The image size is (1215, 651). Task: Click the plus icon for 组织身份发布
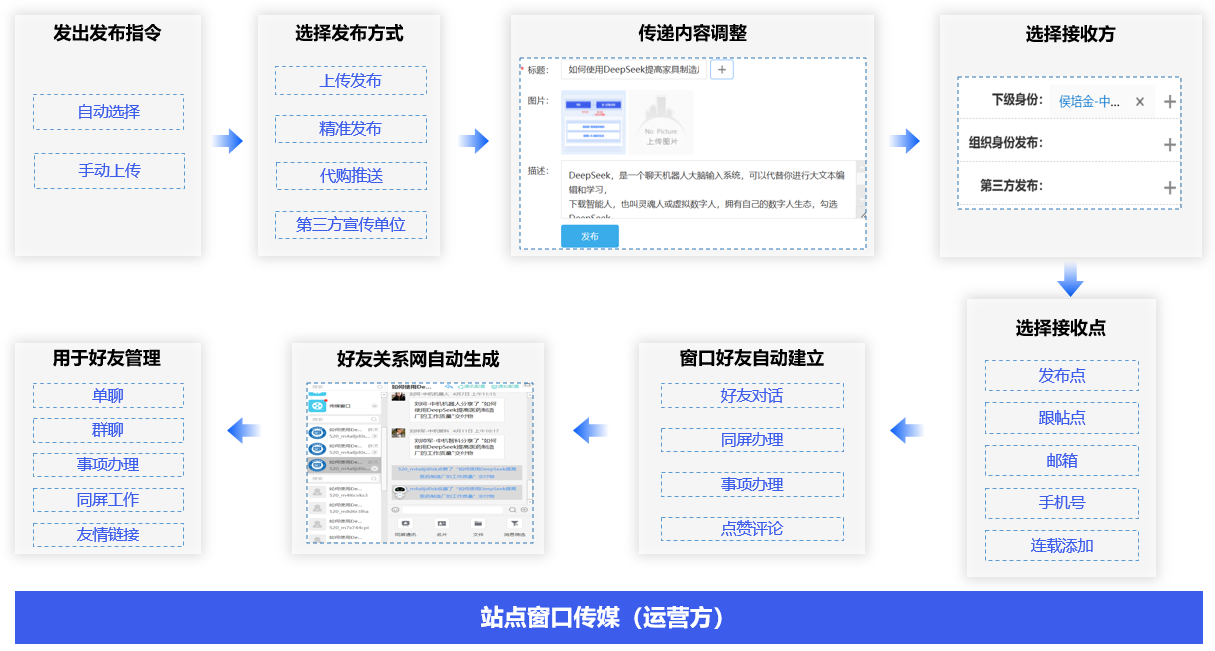pyautogui.click(x=1169, y=144)
